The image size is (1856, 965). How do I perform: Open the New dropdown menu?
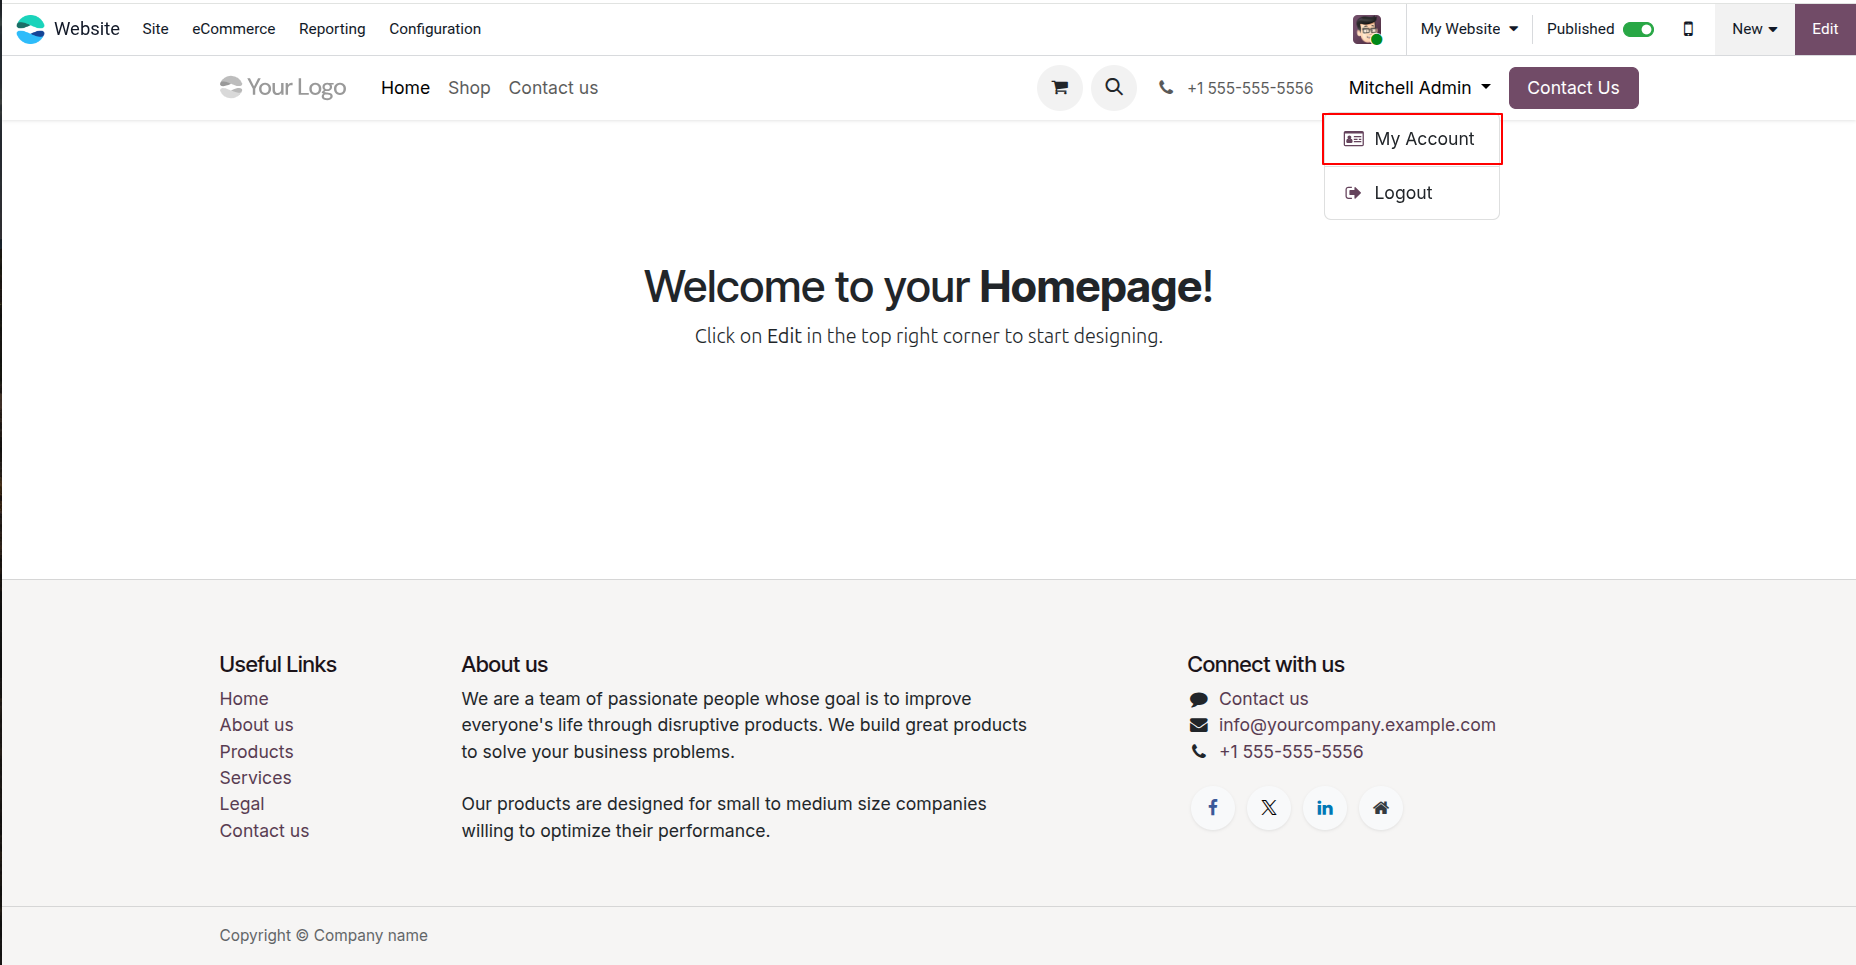1755,29
